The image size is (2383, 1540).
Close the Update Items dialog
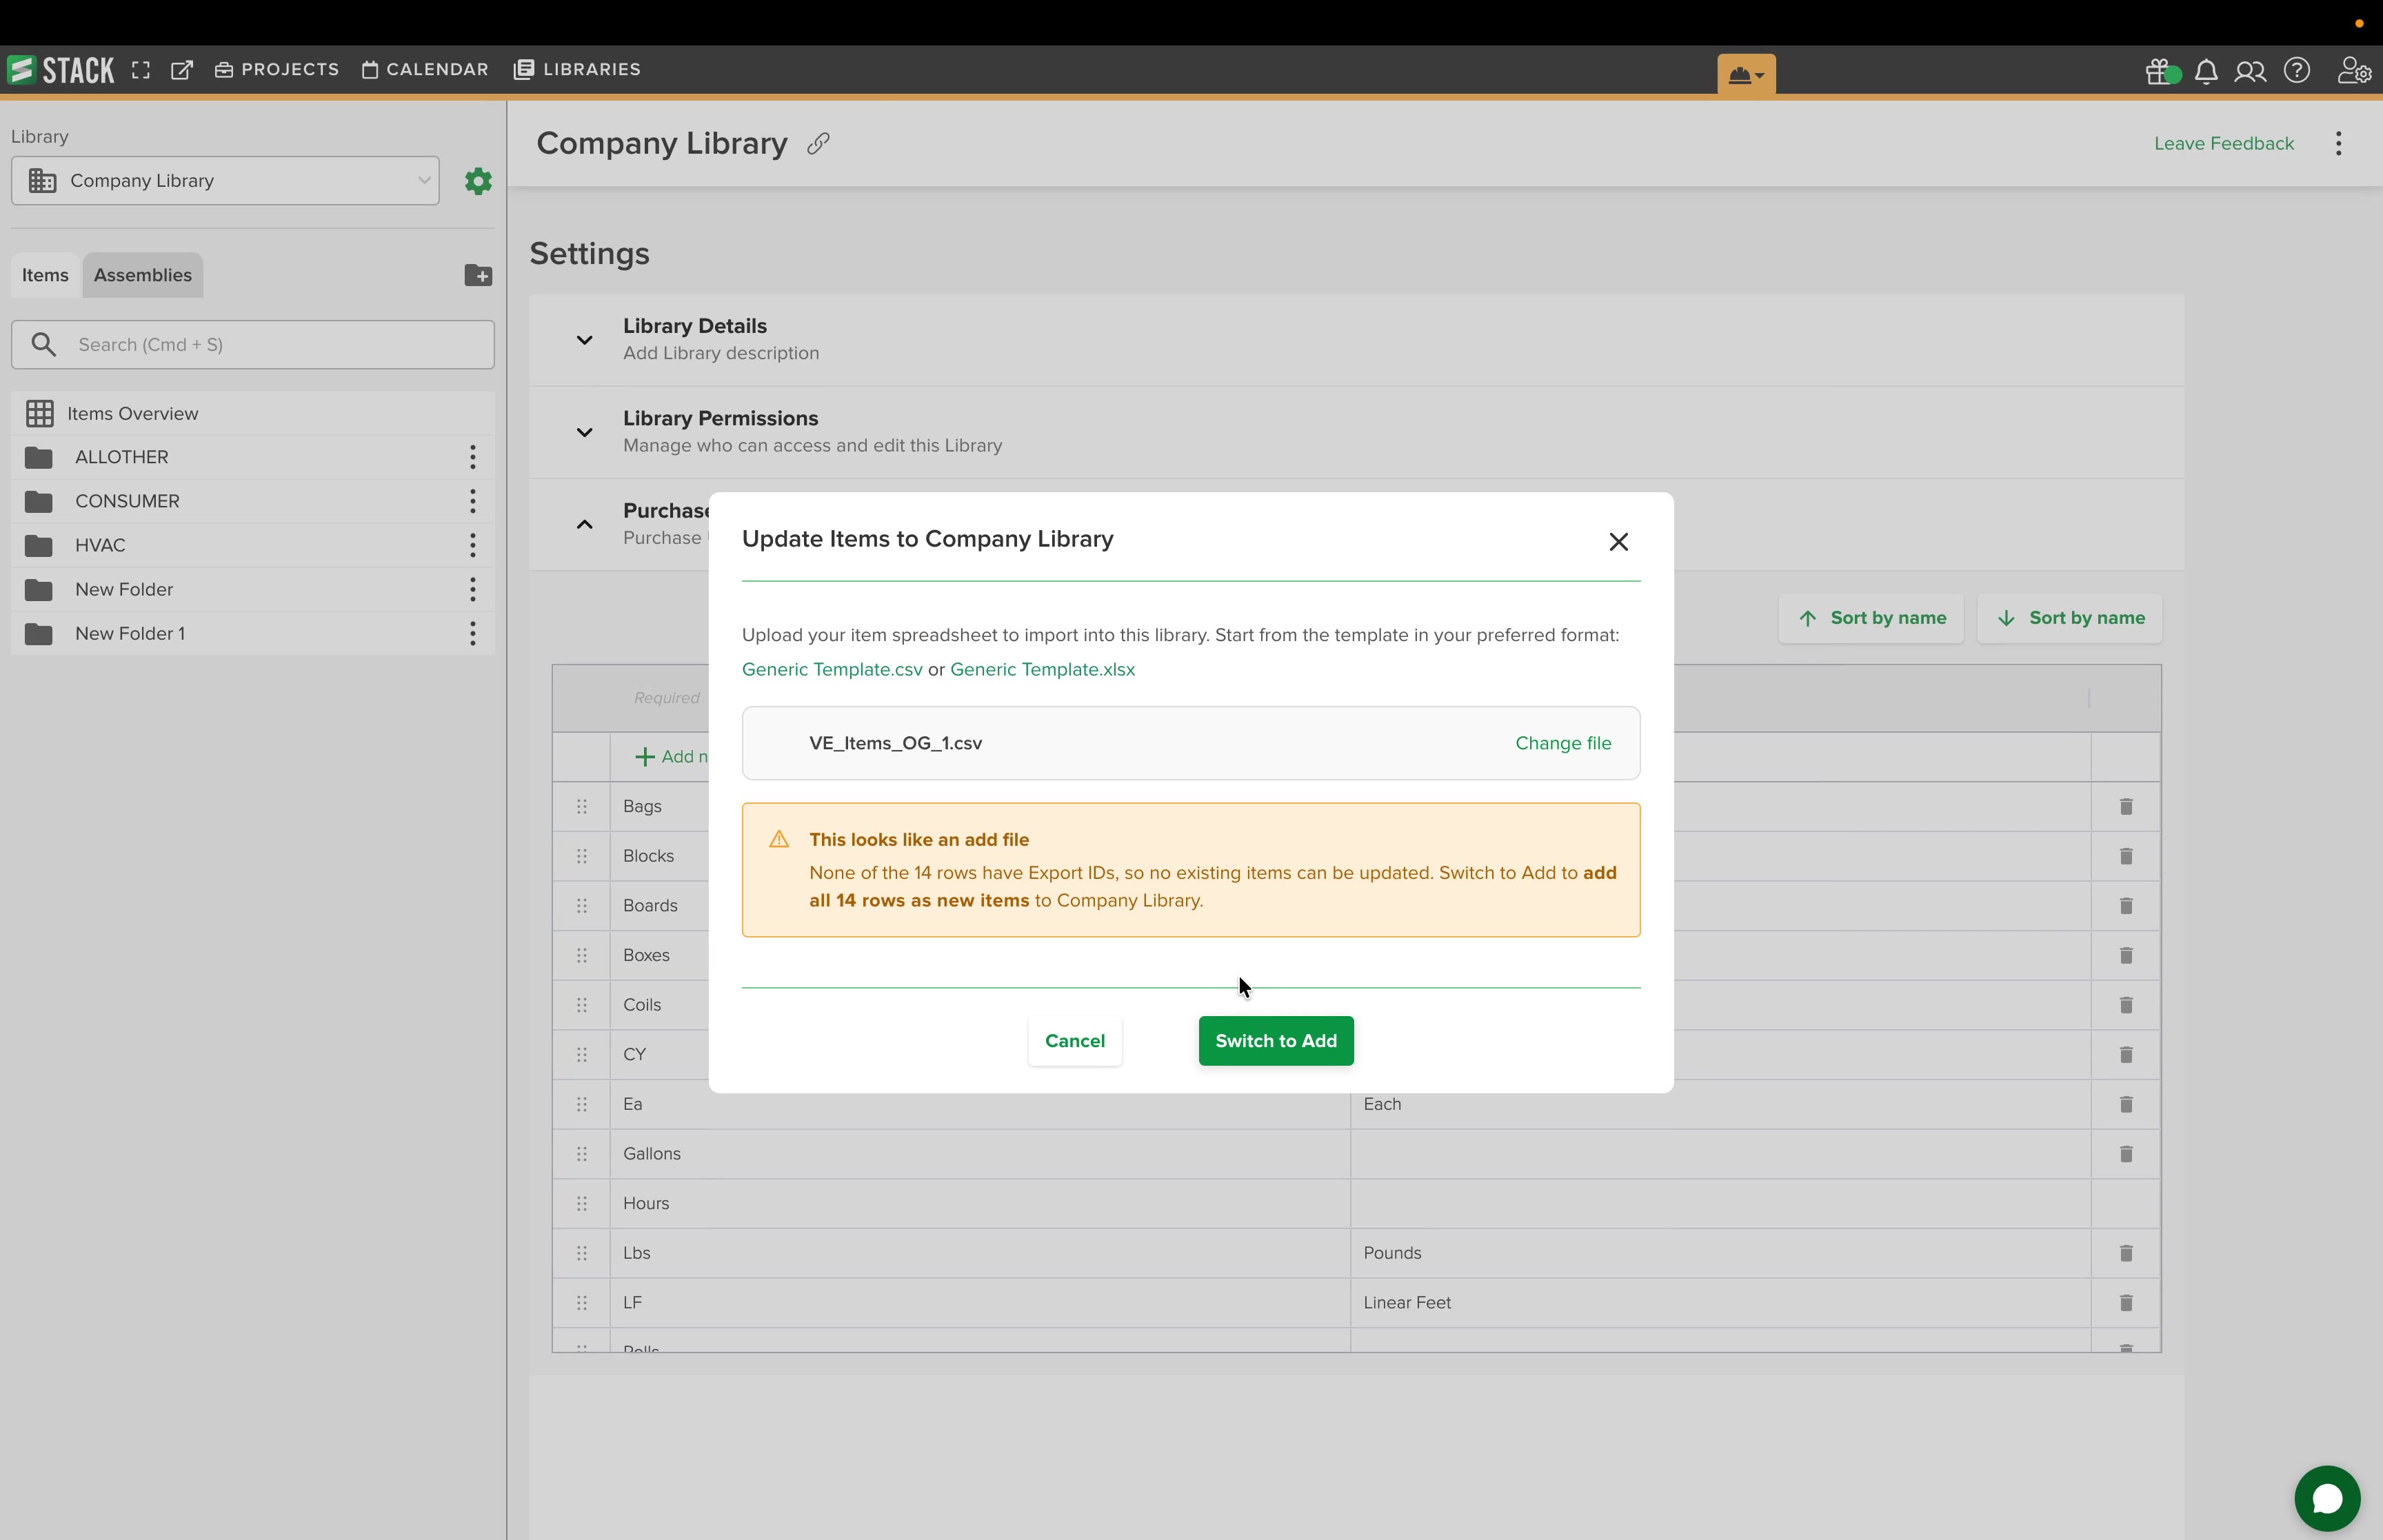pyautogui.click(x=1618, y=542)
